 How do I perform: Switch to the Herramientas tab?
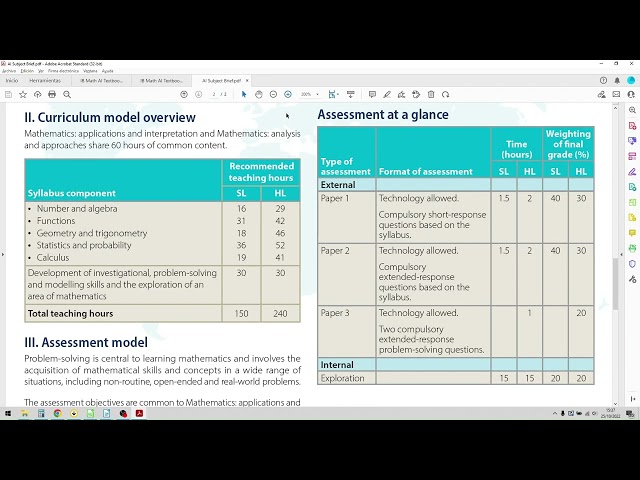45,81
